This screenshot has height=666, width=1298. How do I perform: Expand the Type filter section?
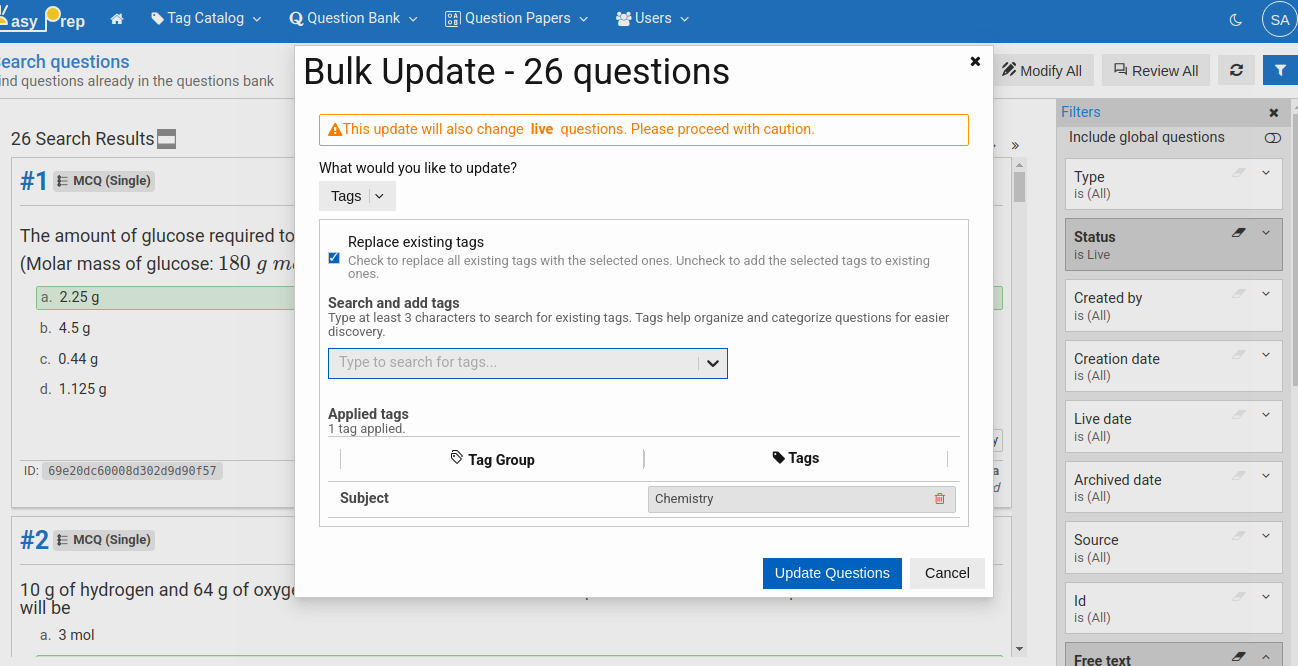[1266, 171]
